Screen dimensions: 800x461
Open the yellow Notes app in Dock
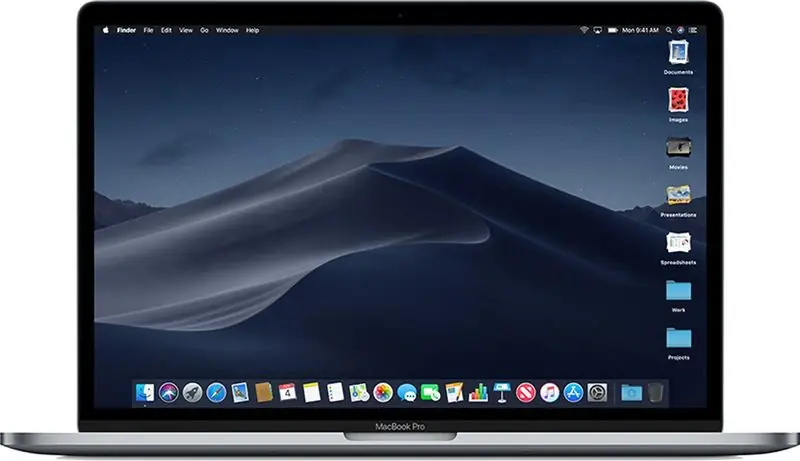[x=311, y=393]
